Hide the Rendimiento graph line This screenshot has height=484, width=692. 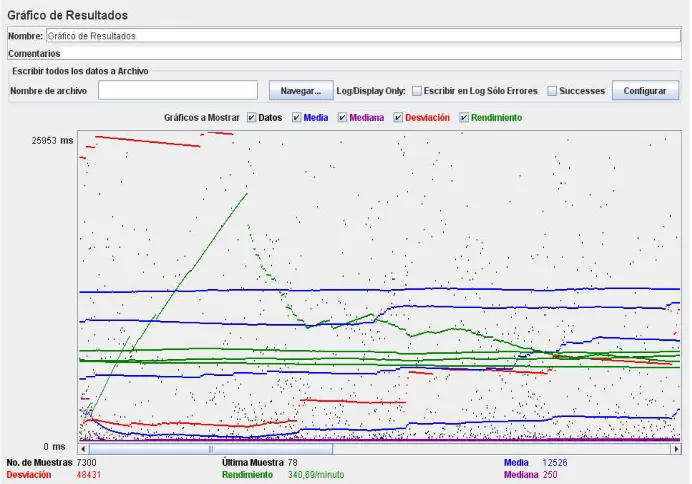click(x=464, y=118)
